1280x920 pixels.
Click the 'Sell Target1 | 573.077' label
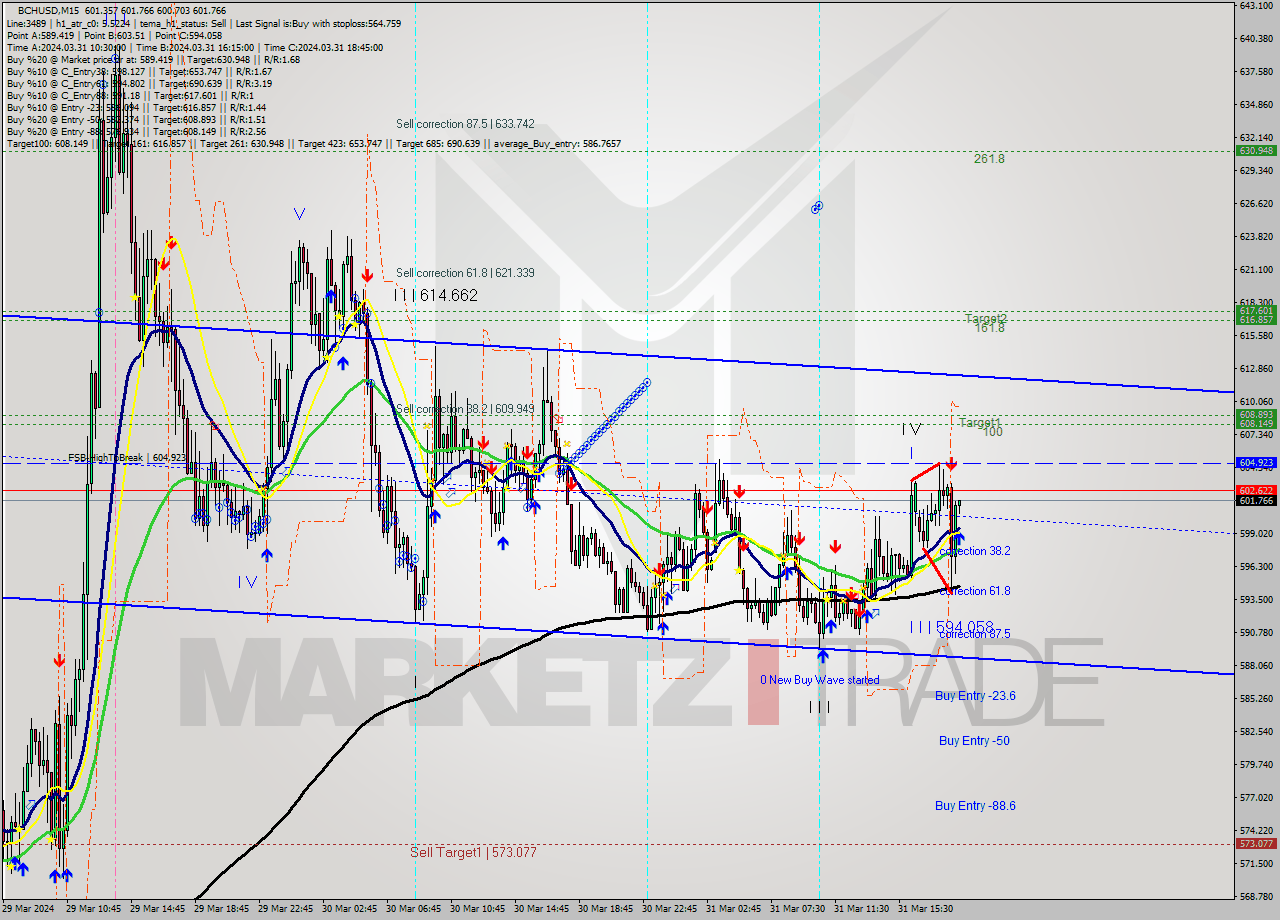point(473,852)
